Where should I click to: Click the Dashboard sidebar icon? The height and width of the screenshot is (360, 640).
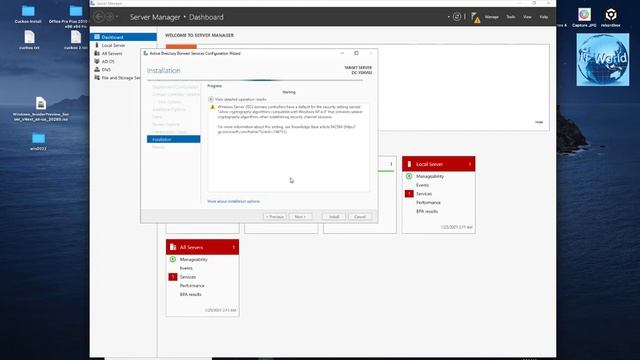[x=97, y=37]
